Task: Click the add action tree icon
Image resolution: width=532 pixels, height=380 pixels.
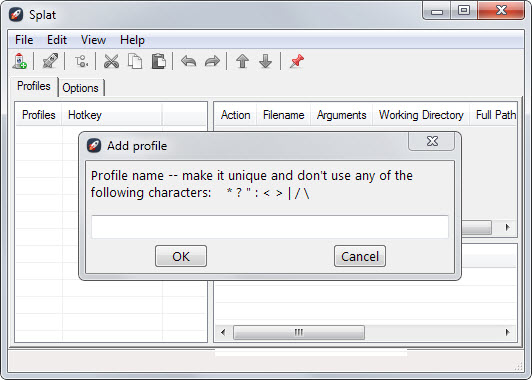Action: pyautogui.click(x=81, y=61)
